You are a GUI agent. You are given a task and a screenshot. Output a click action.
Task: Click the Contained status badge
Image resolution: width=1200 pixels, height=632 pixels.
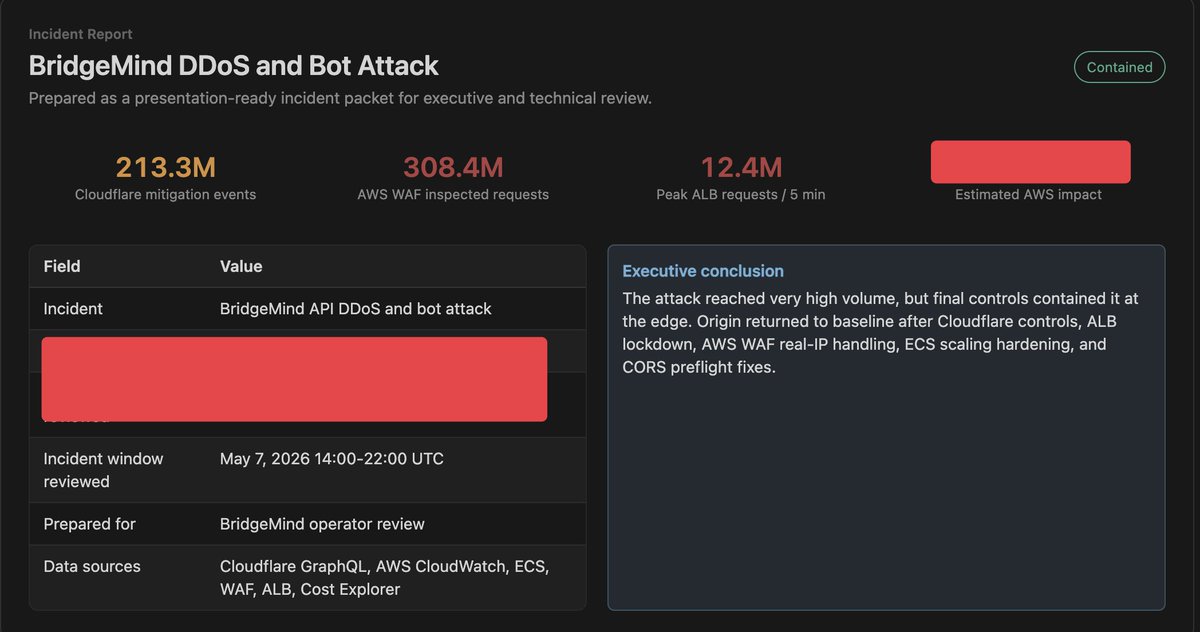pos(1119,67)
